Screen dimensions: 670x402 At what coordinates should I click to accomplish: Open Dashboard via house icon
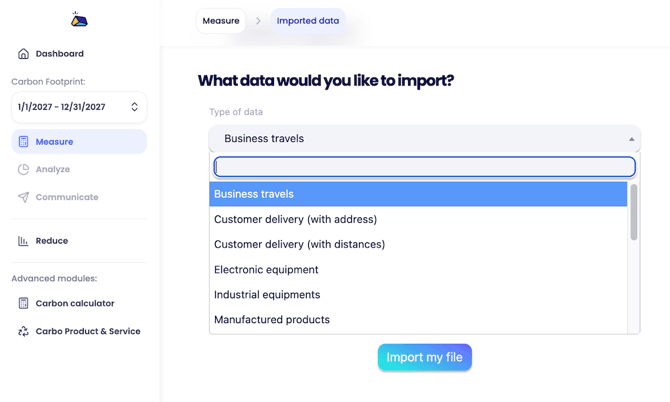point(24,54)
